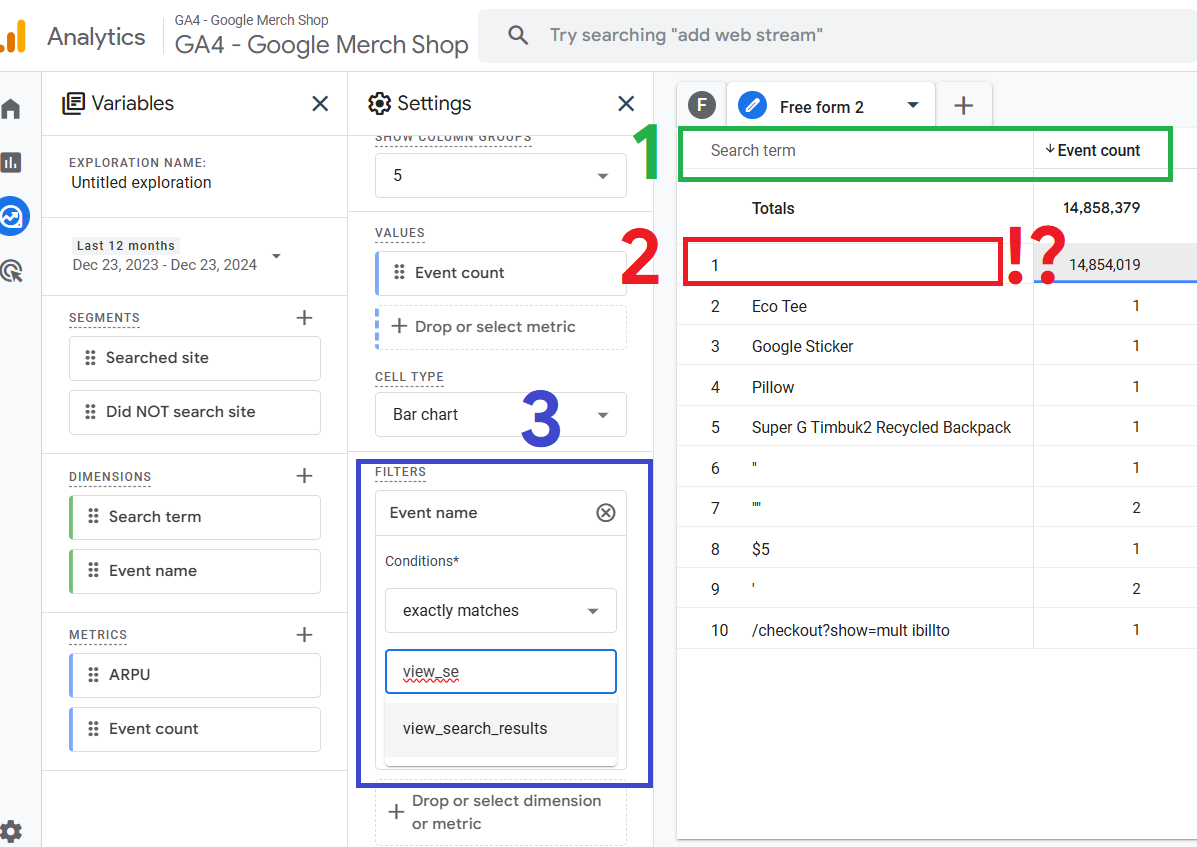
Task: Open the Home icon in left sidebar
Action: (x=11, y=108)
